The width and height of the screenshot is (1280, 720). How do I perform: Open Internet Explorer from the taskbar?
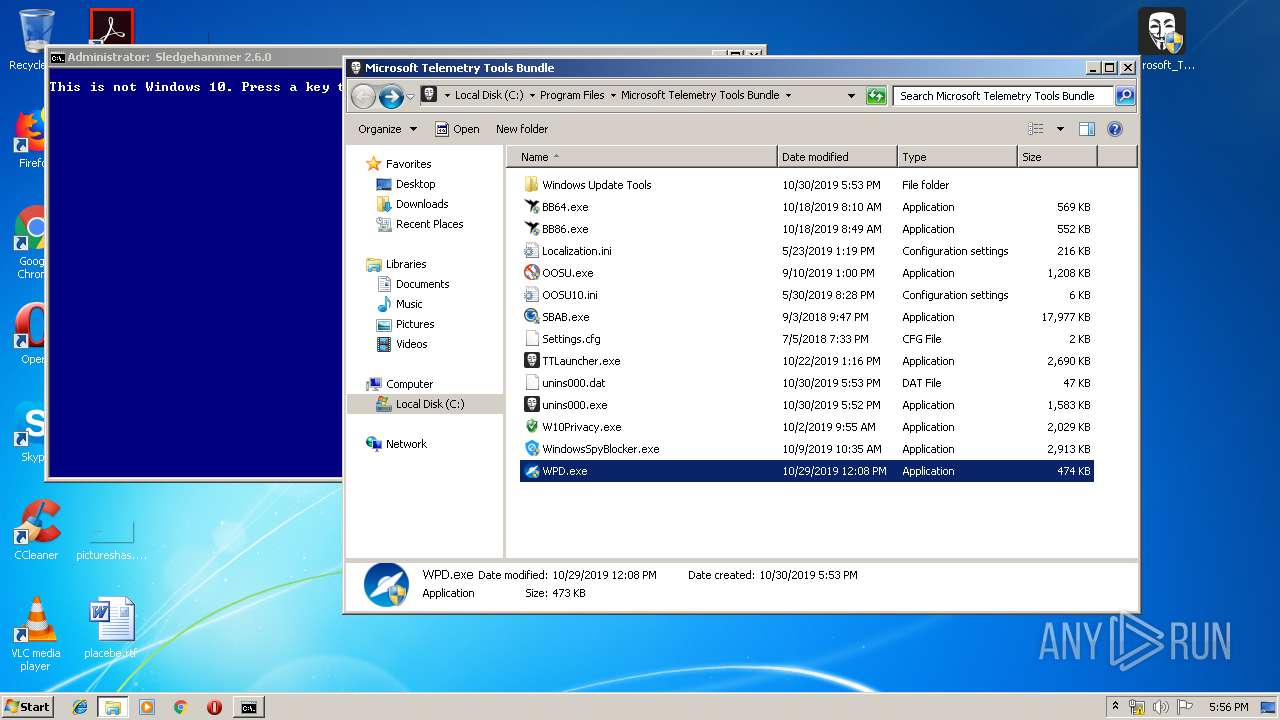pos(80,707)
